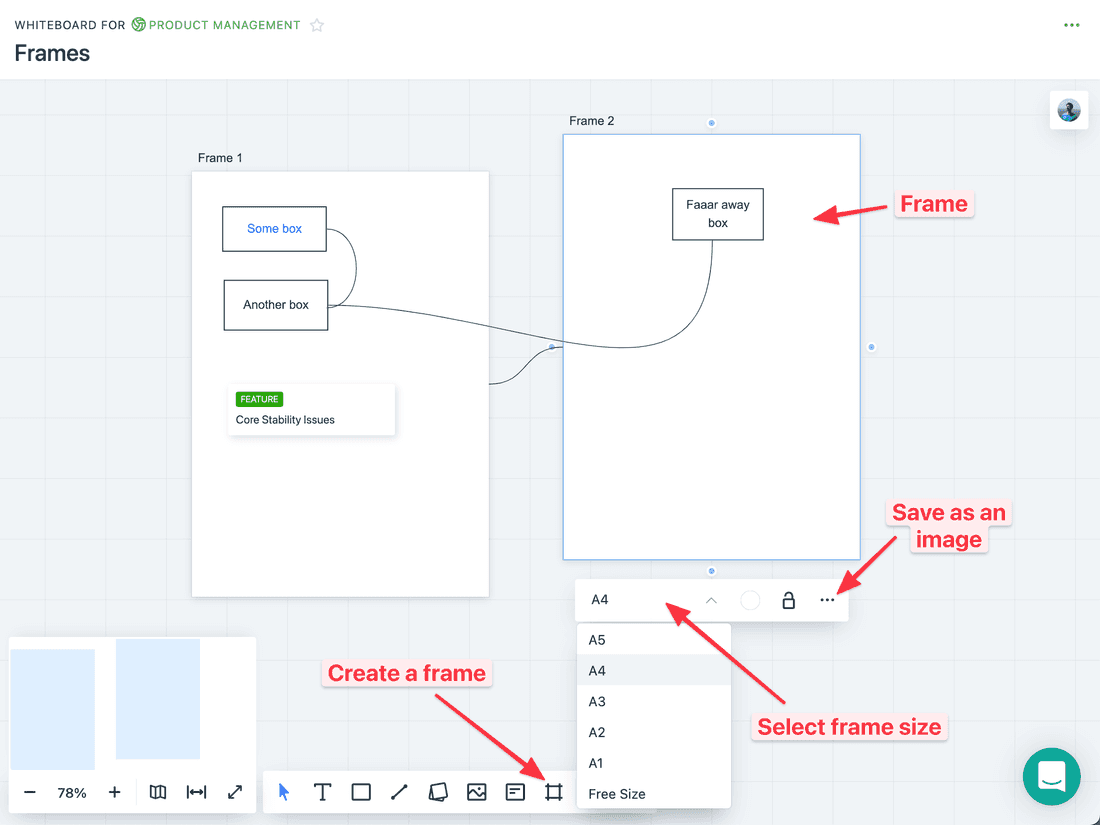
Task: Select the Text tool
Action: point(322,792)
